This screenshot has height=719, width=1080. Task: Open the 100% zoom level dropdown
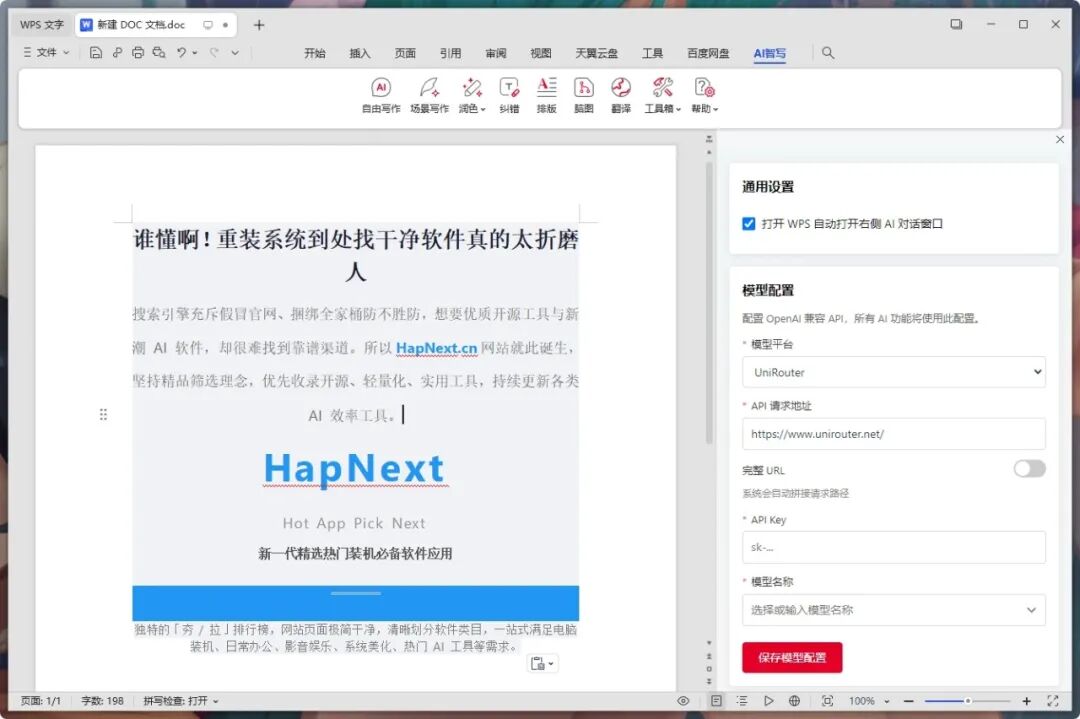click(x=869, y=701)
